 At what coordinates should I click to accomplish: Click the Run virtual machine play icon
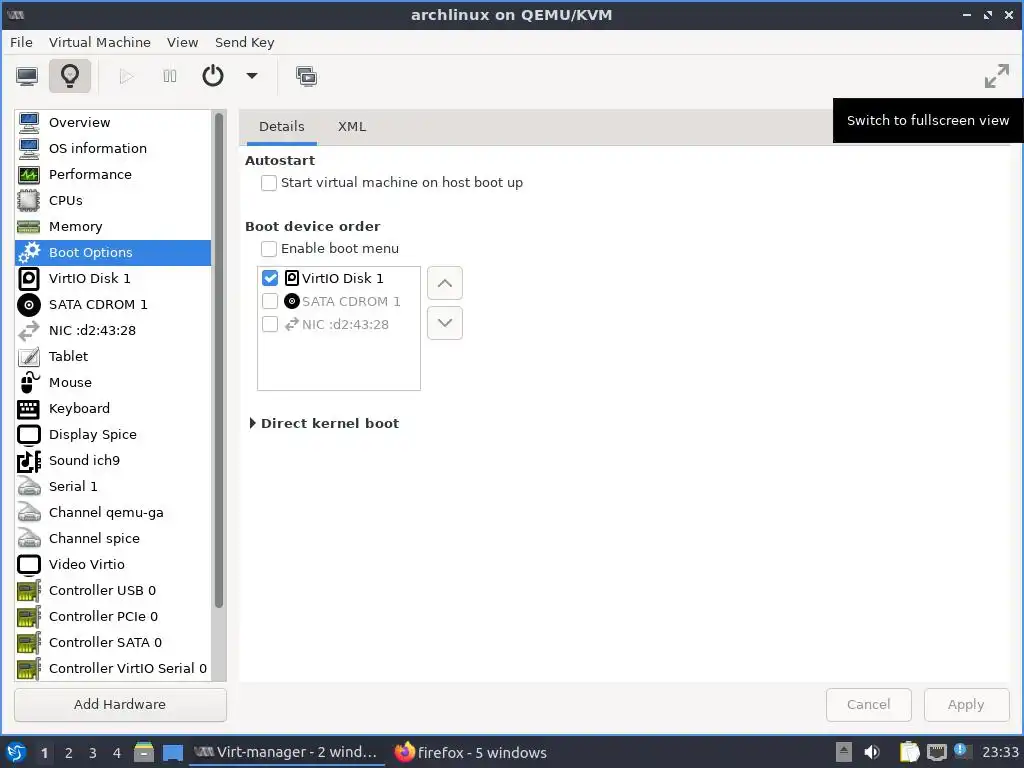(x=126, y=76)
